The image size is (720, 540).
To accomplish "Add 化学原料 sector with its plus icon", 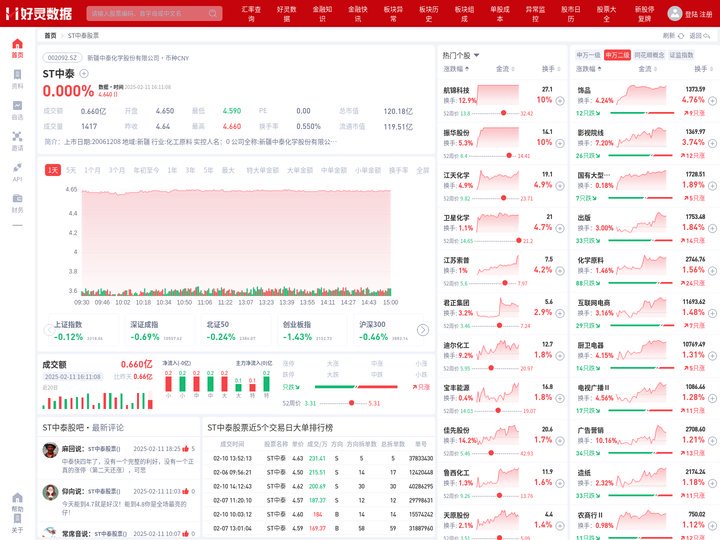I will tap(712, 271).
